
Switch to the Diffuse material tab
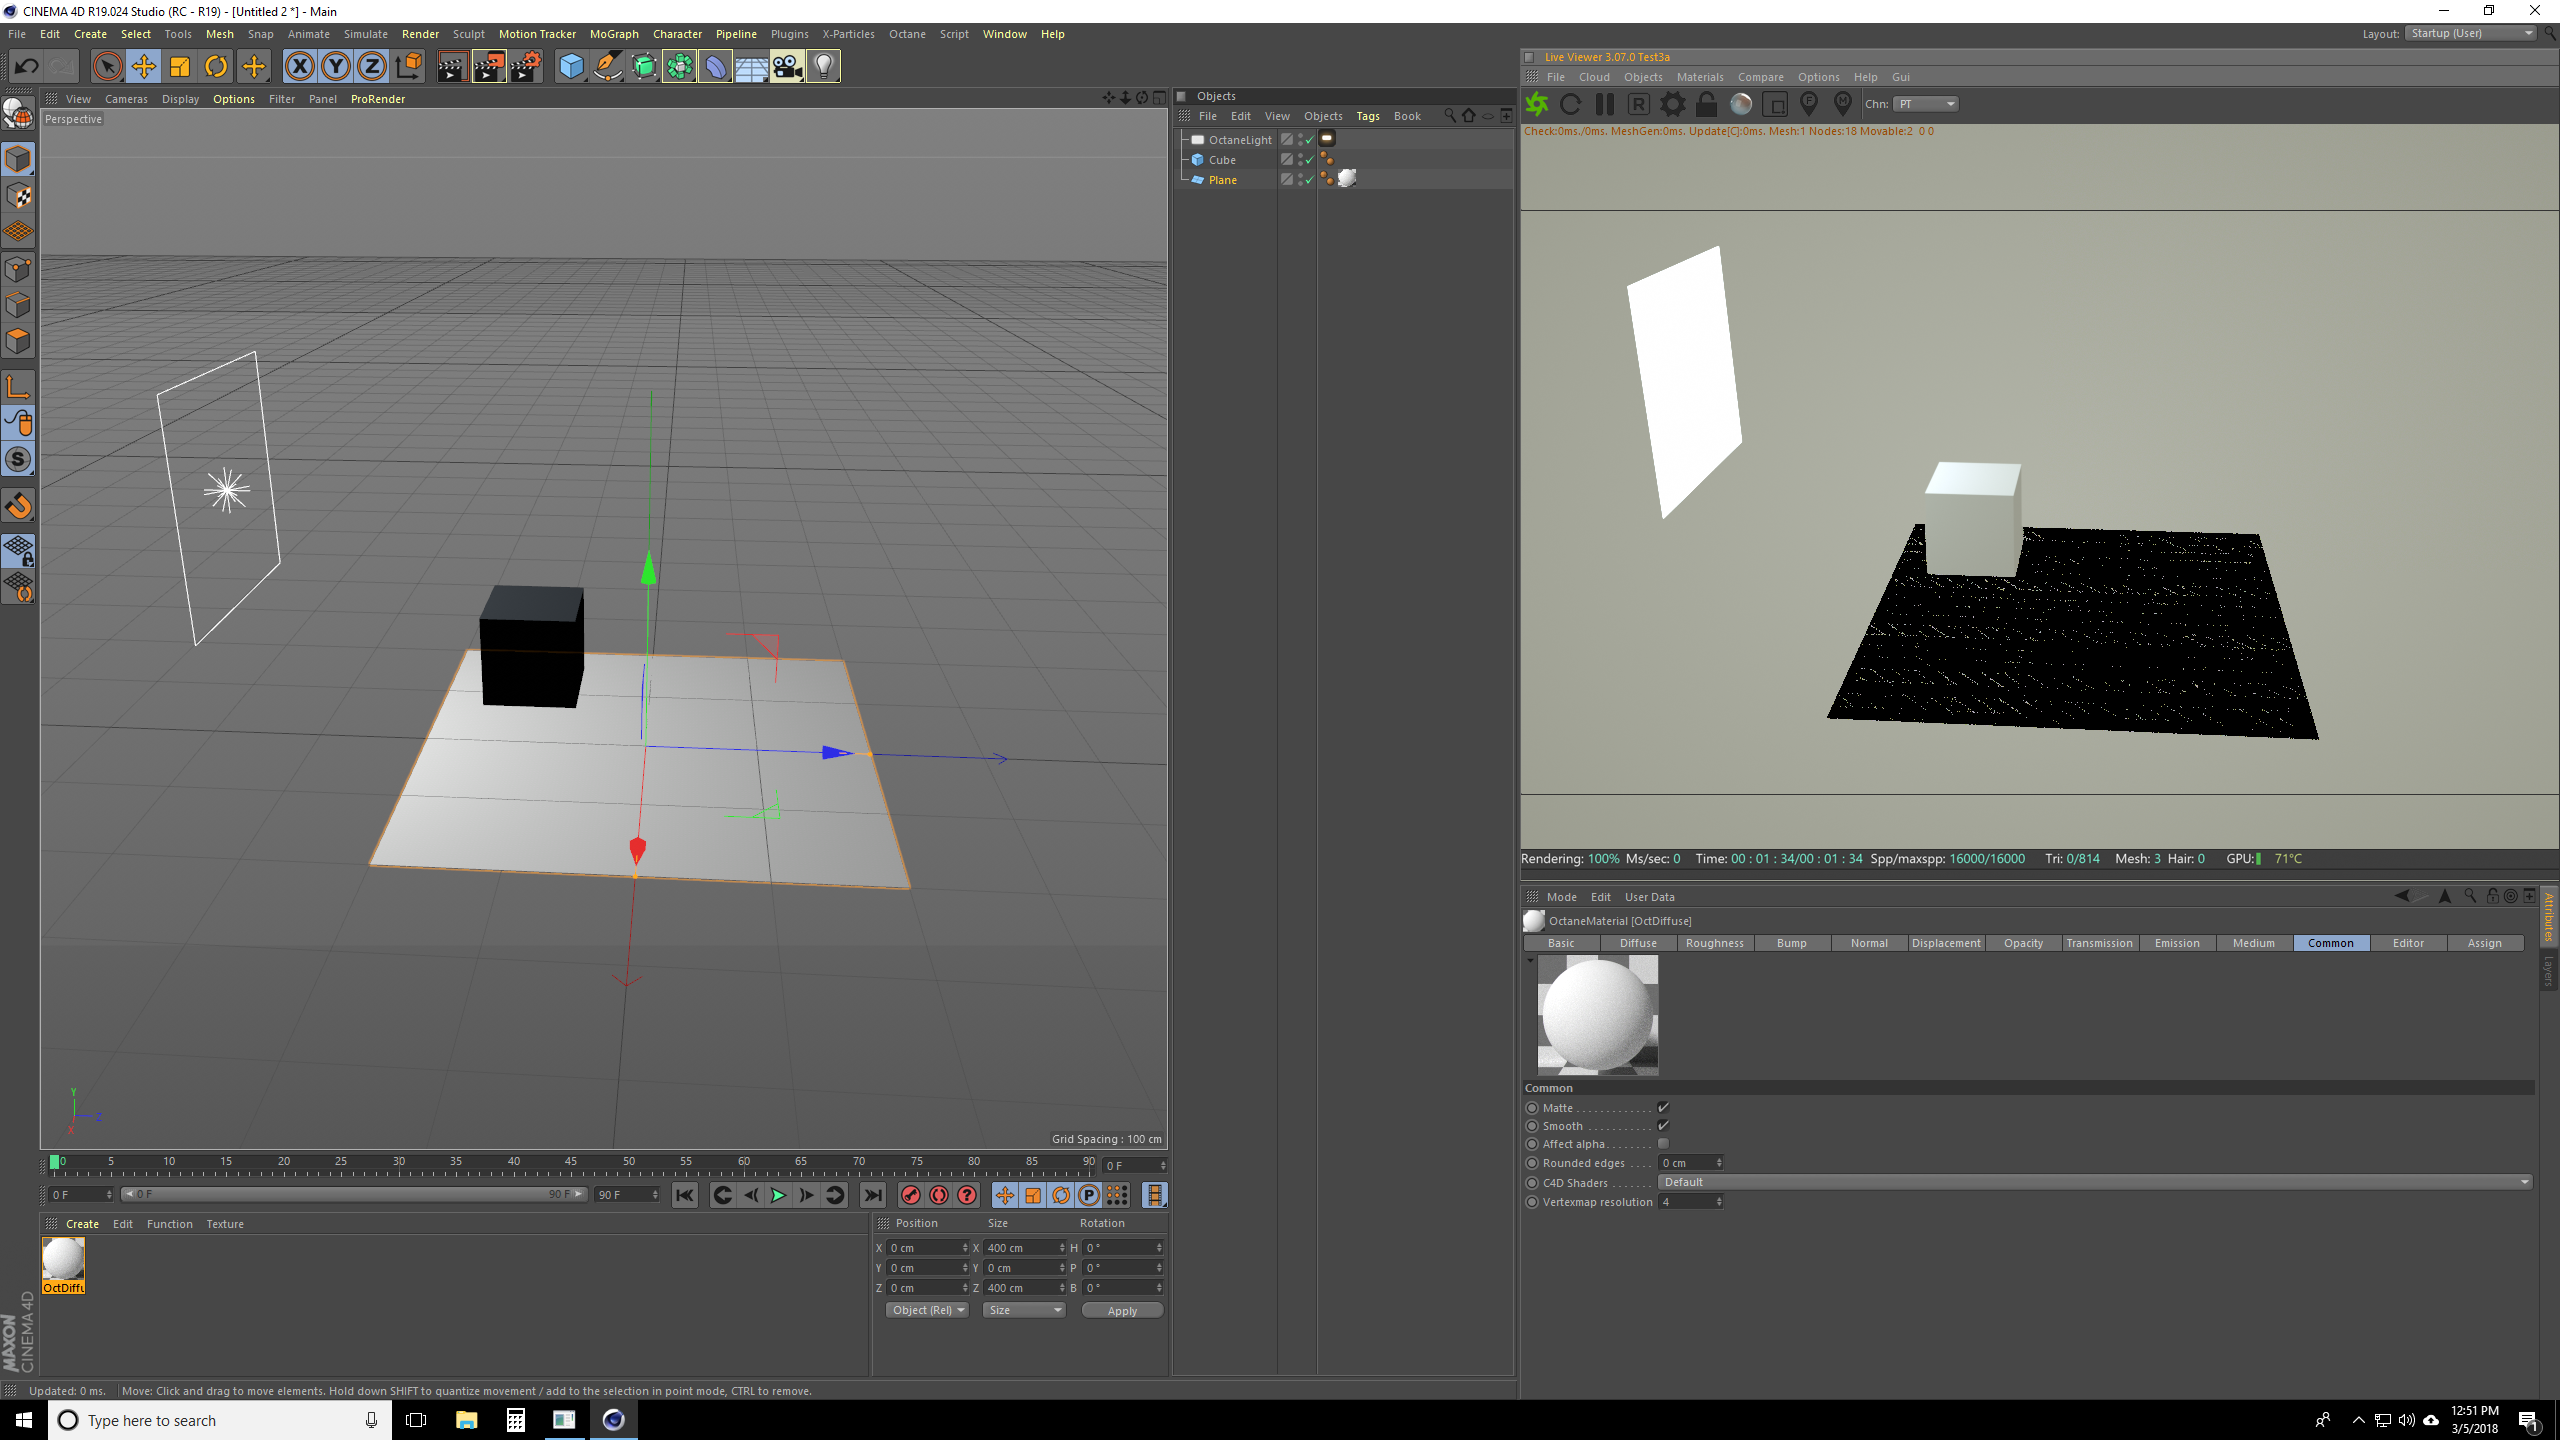coord(1638,943)
